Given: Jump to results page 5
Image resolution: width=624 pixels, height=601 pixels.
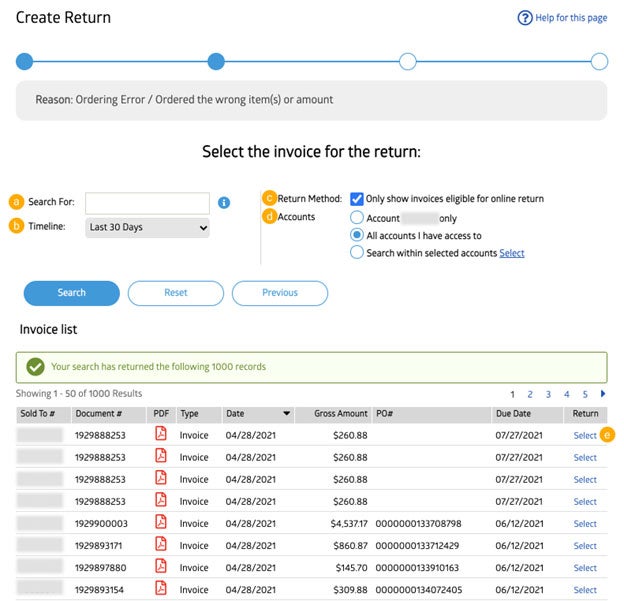Looking at the screenshot, I should pos(585,395).
